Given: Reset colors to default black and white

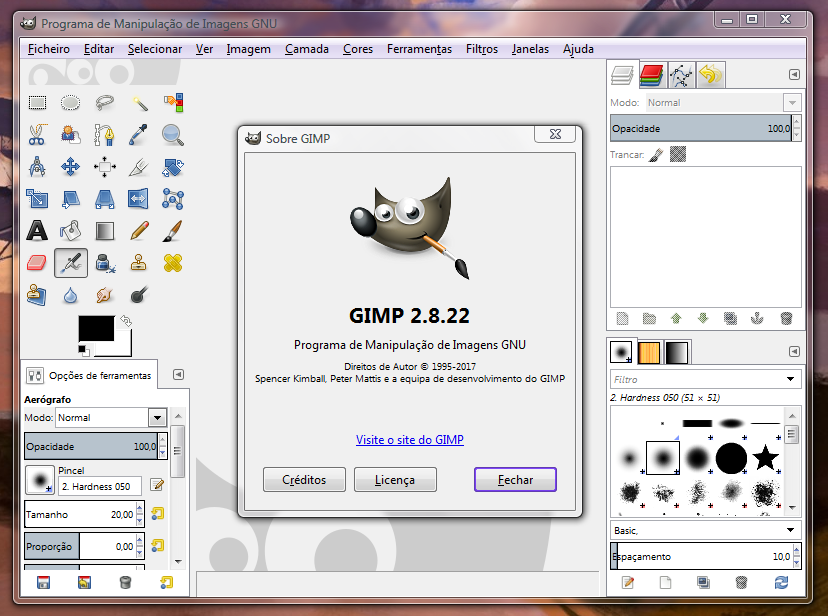Looking at the screenshot, I should (83, 350).
